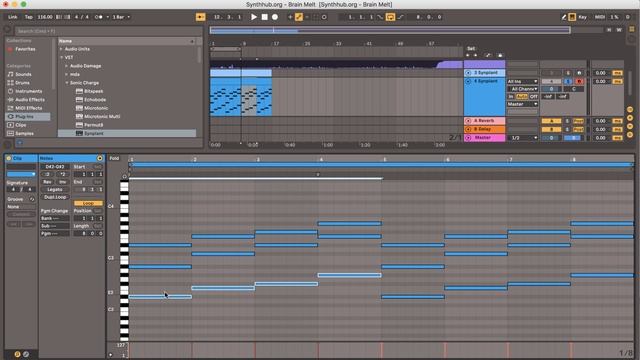Toggle the loop switch in transport
640x360 pixels.
(x=390, y=17)
